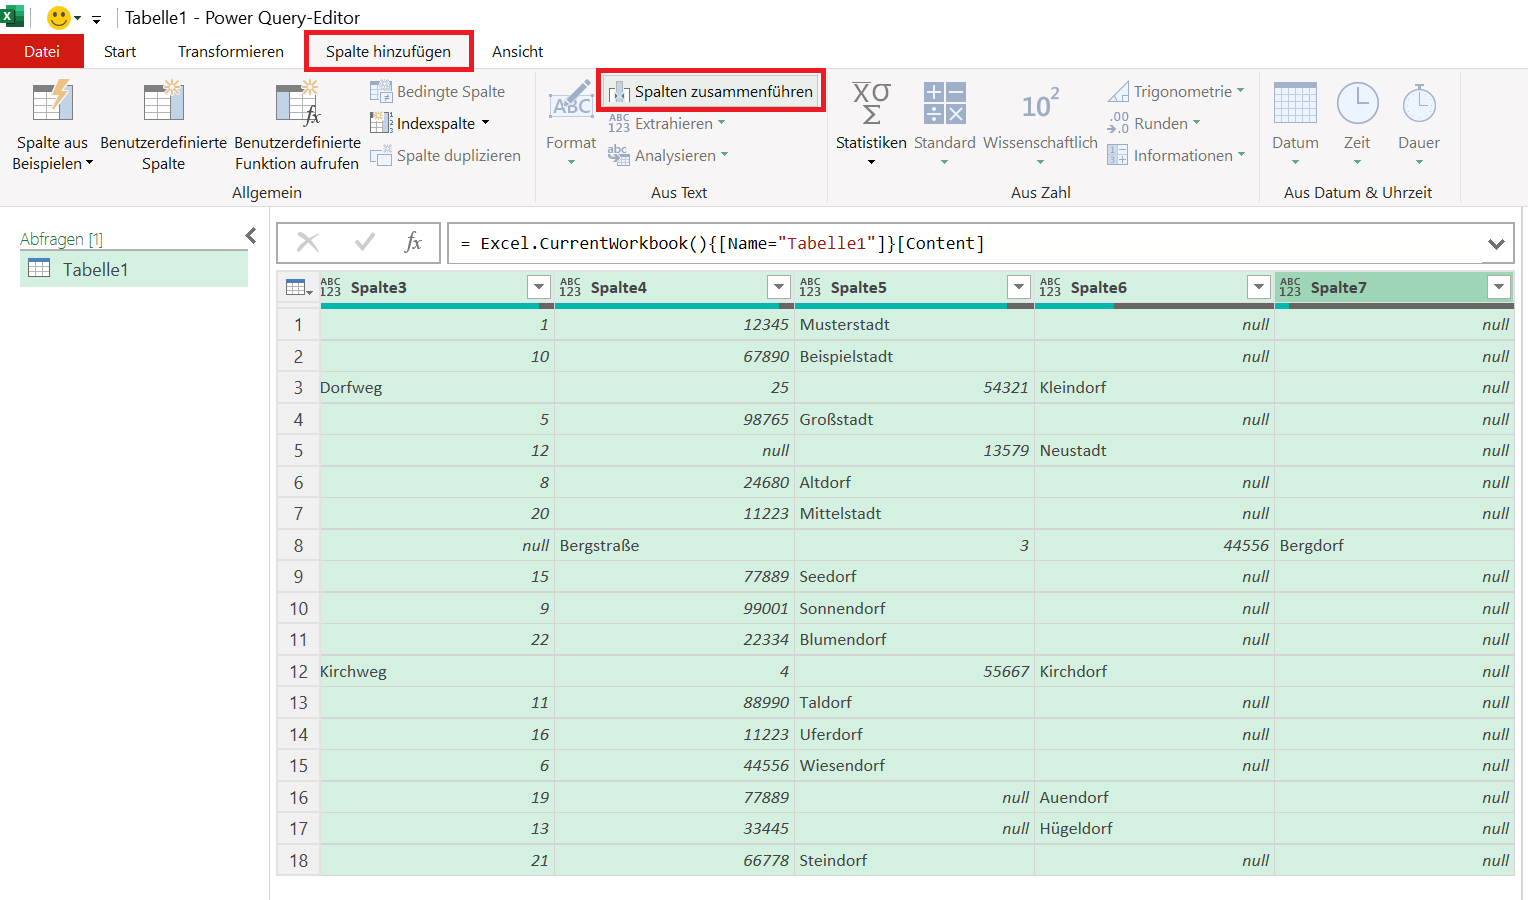This screenshot has width=1528, height=900.
Task: Invoke Benutzerdefinierte Funktion aufrufen icon
Action: [297, 102]
